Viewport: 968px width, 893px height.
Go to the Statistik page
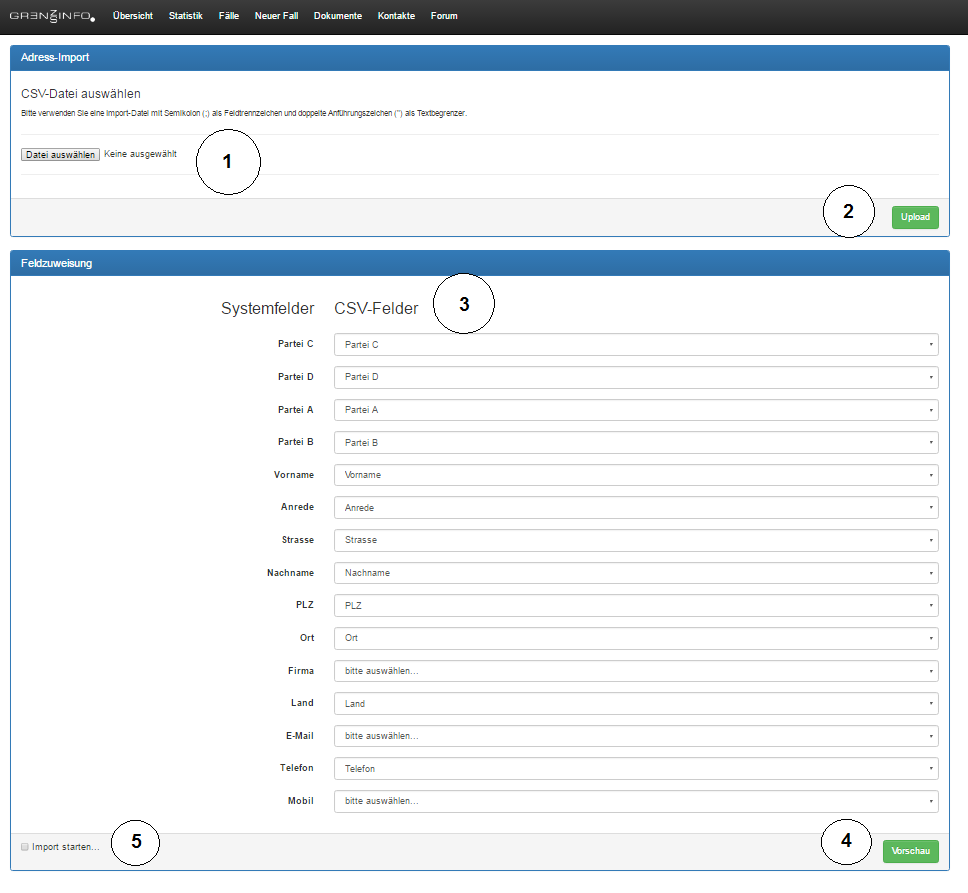(x=186, y=16)
